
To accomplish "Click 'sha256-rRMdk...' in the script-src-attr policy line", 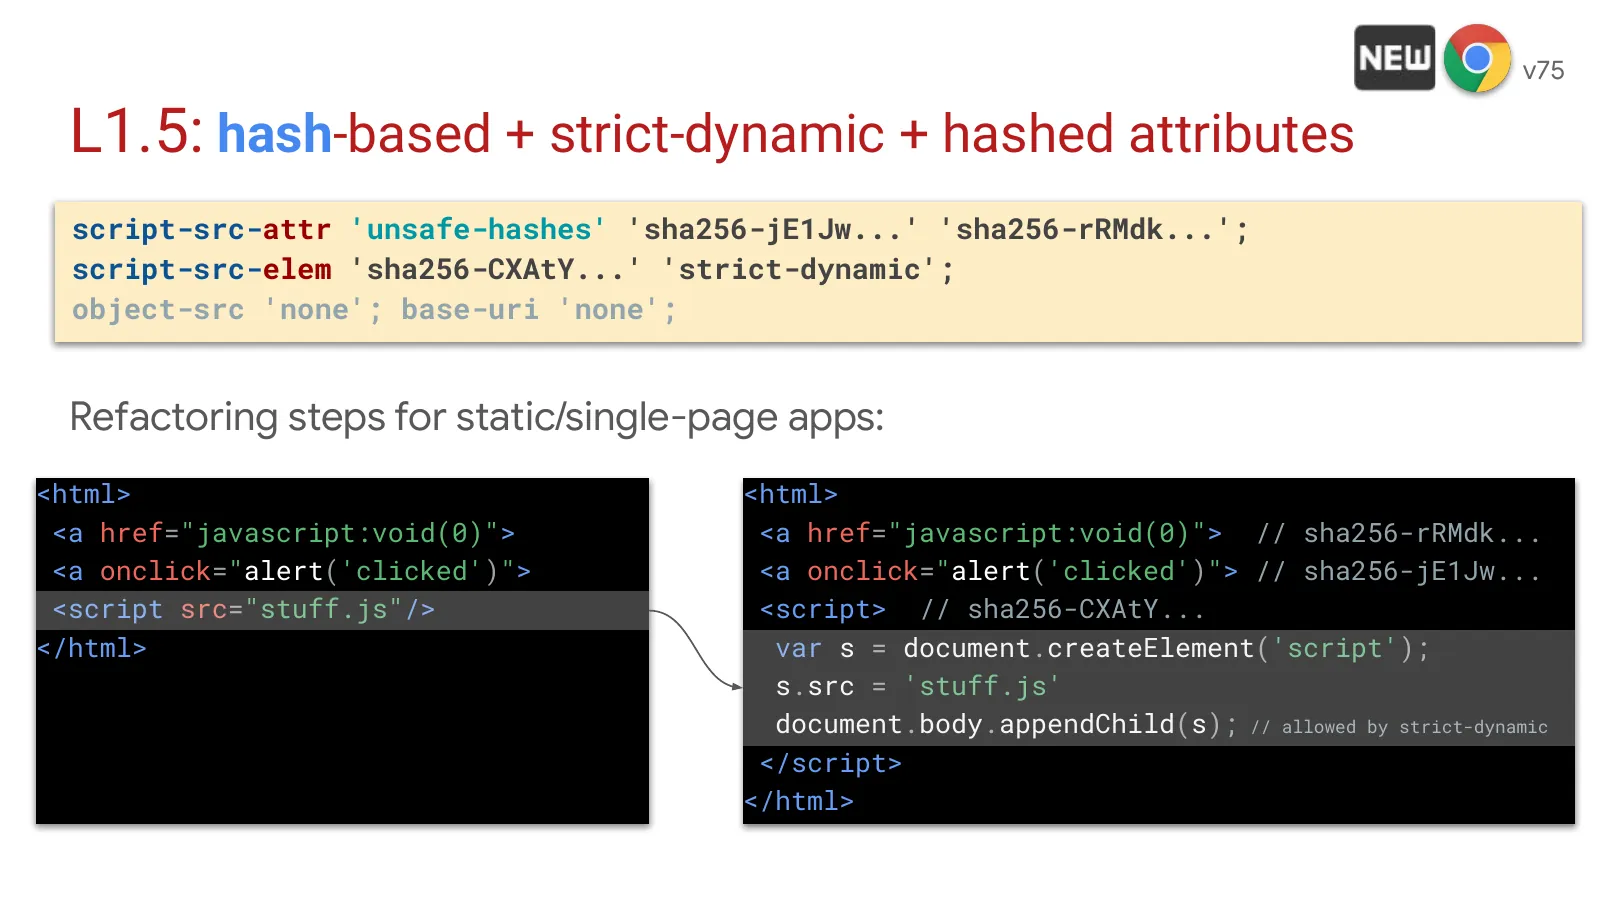I will coord(1084,230).
